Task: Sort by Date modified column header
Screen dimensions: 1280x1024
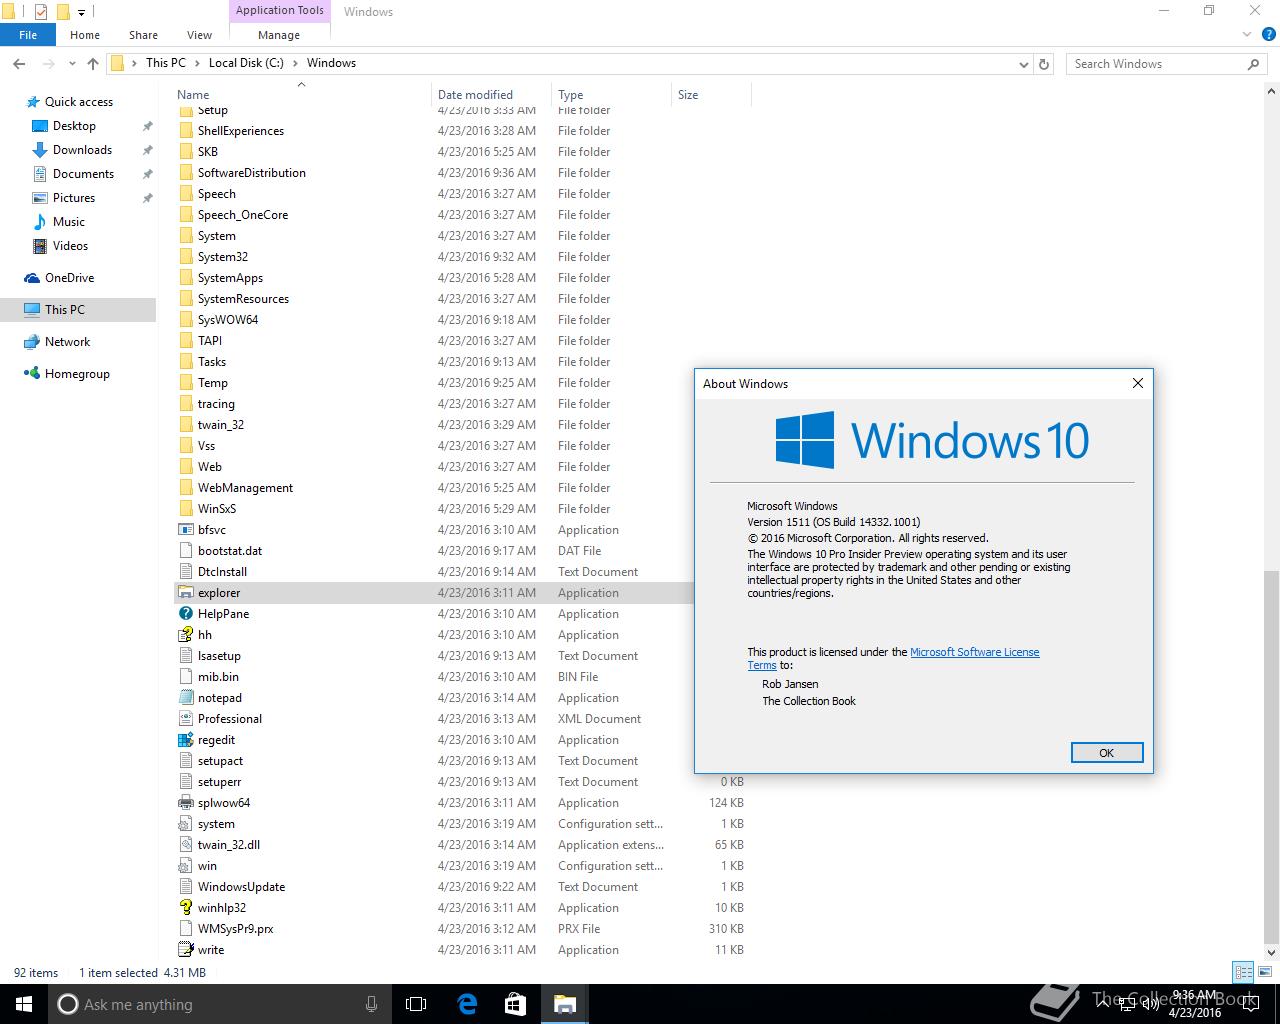Action: pos(492,95)
